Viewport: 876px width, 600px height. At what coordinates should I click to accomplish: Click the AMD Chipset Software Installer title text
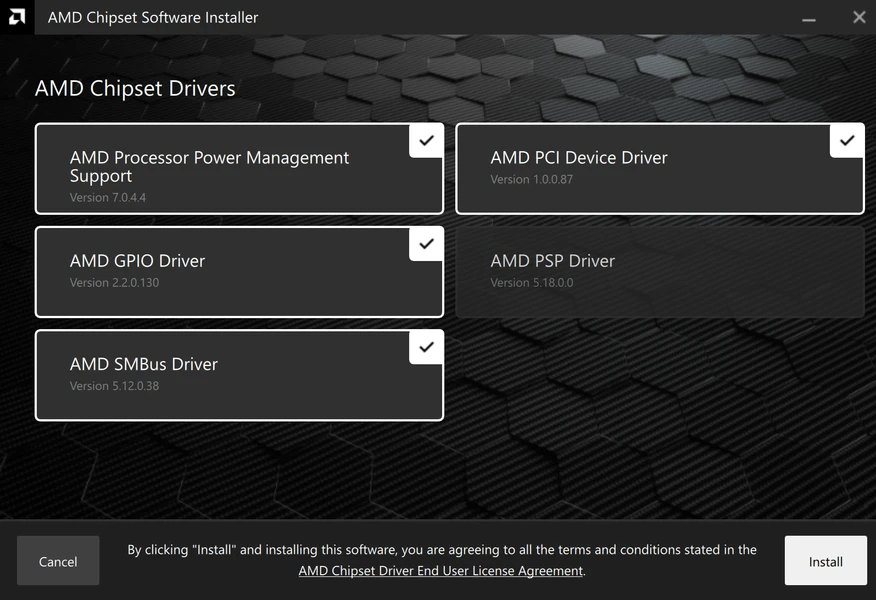point(151,17)
